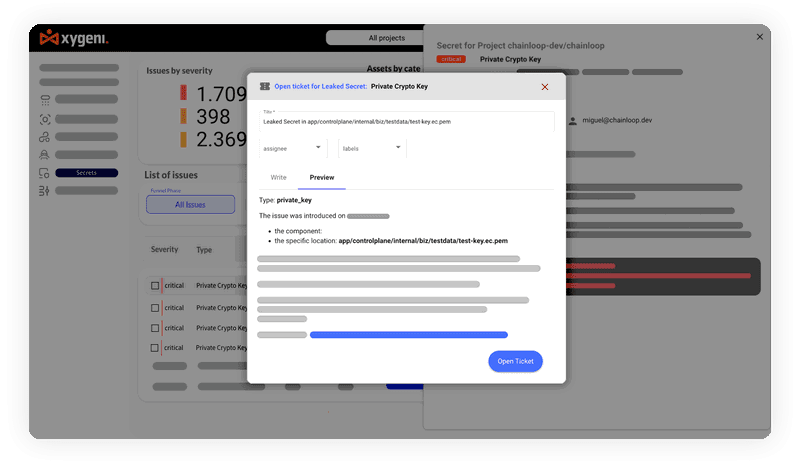Click the person icon beside miguel@chainloop.dev
This screenshot has width=800, height=463.
click(573, 120)
